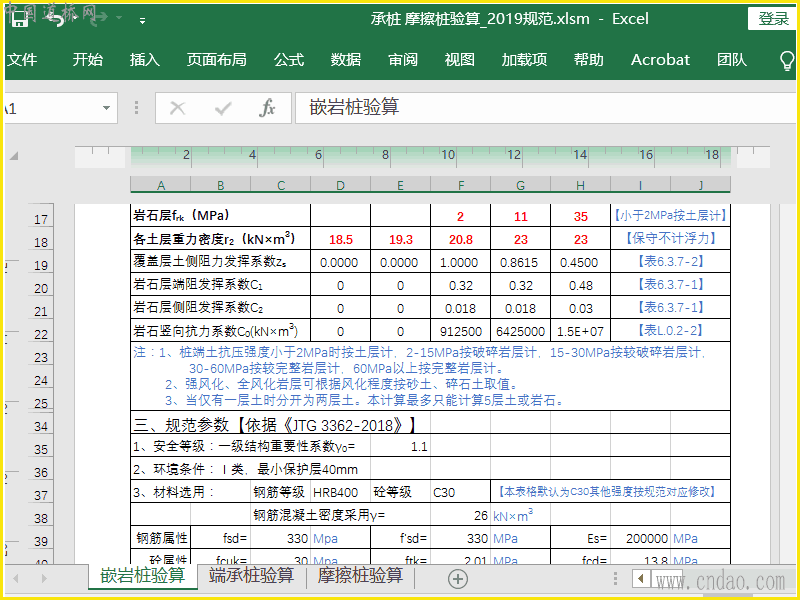
Task: Select column F header
Action: pyautogui.click(x=461, y=185)
